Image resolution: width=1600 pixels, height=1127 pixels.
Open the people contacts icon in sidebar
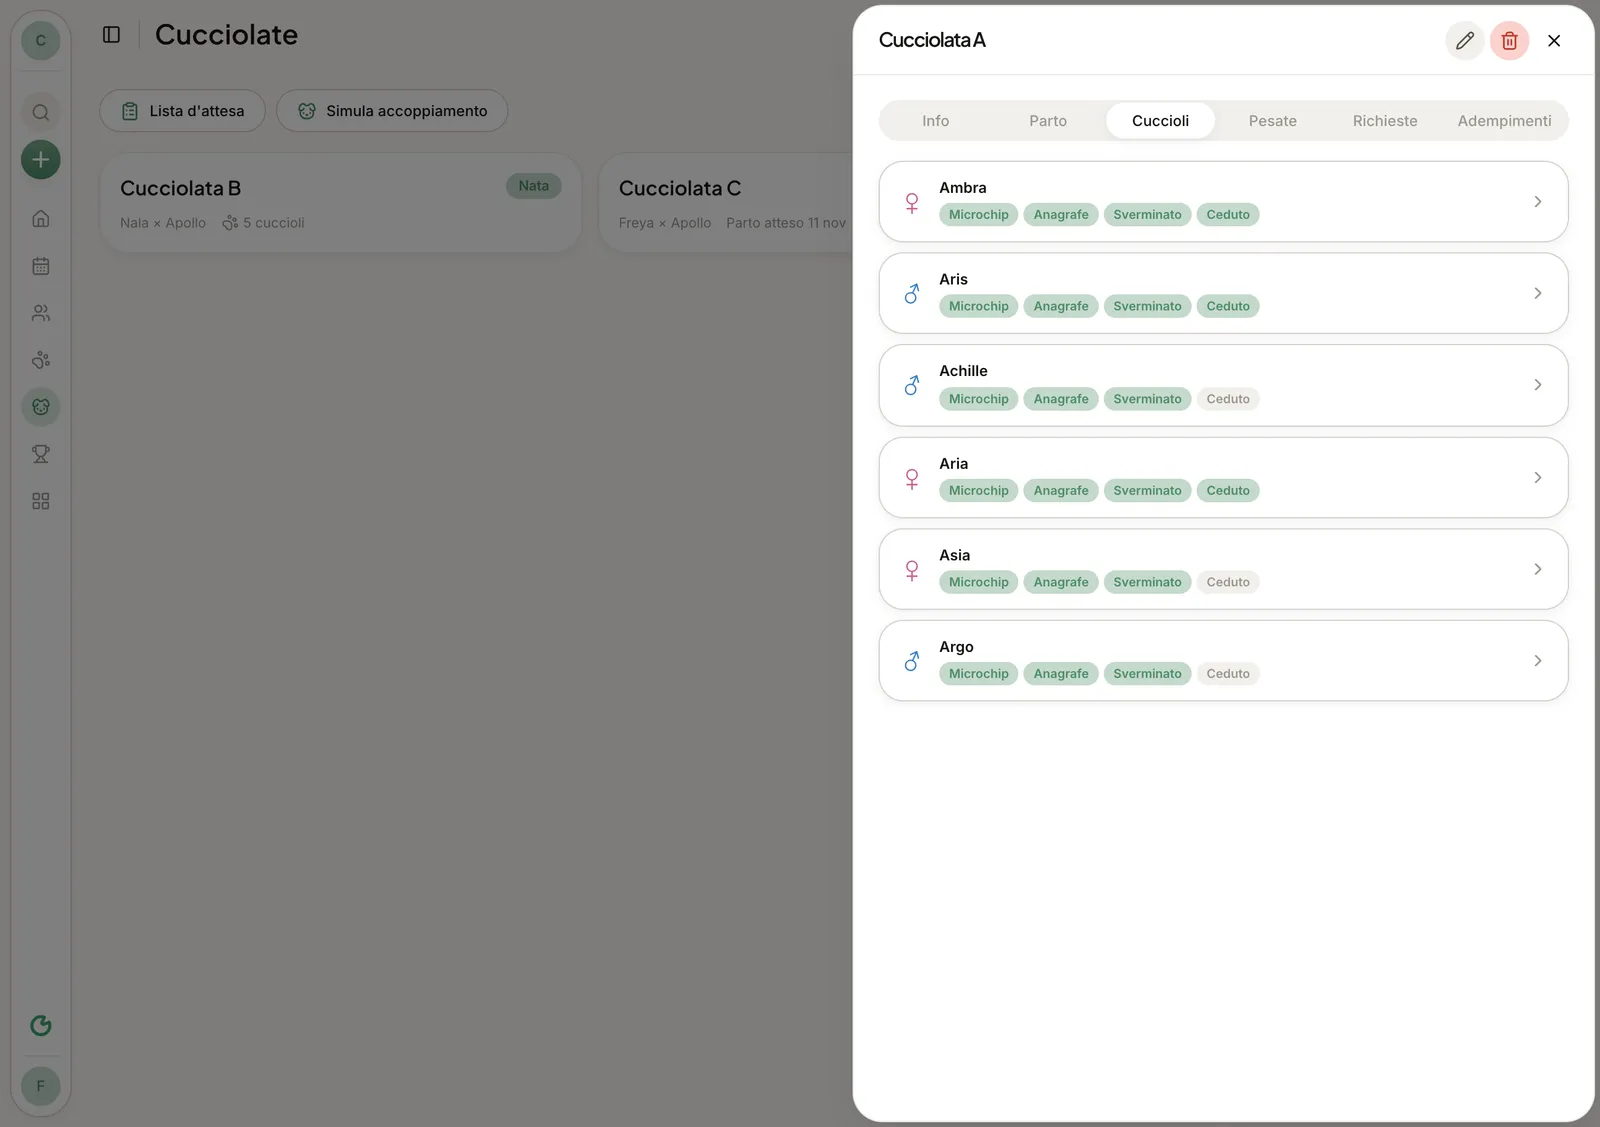pos(41,313)
